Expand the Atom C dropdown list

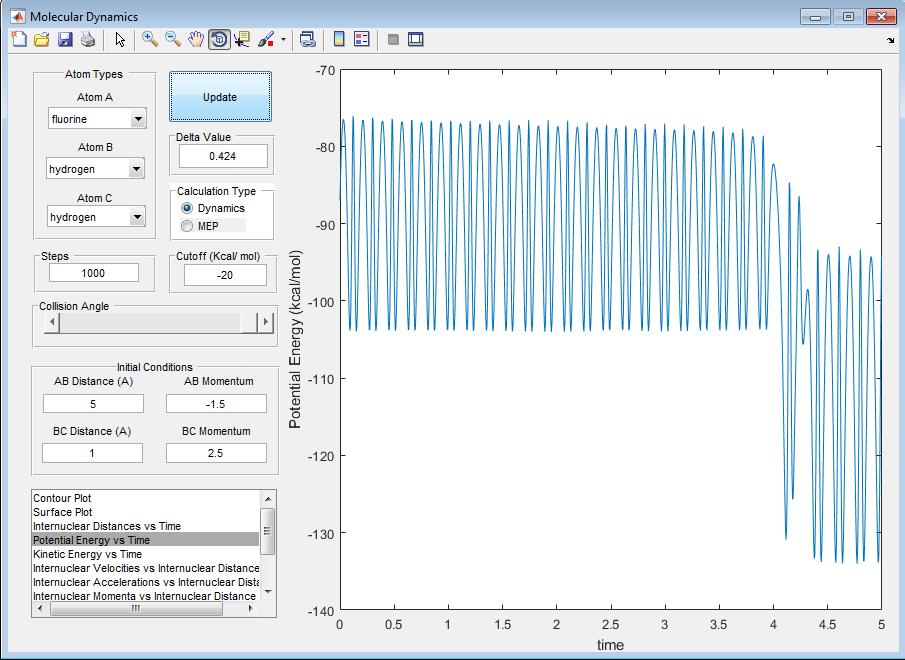tap(138, 217)
